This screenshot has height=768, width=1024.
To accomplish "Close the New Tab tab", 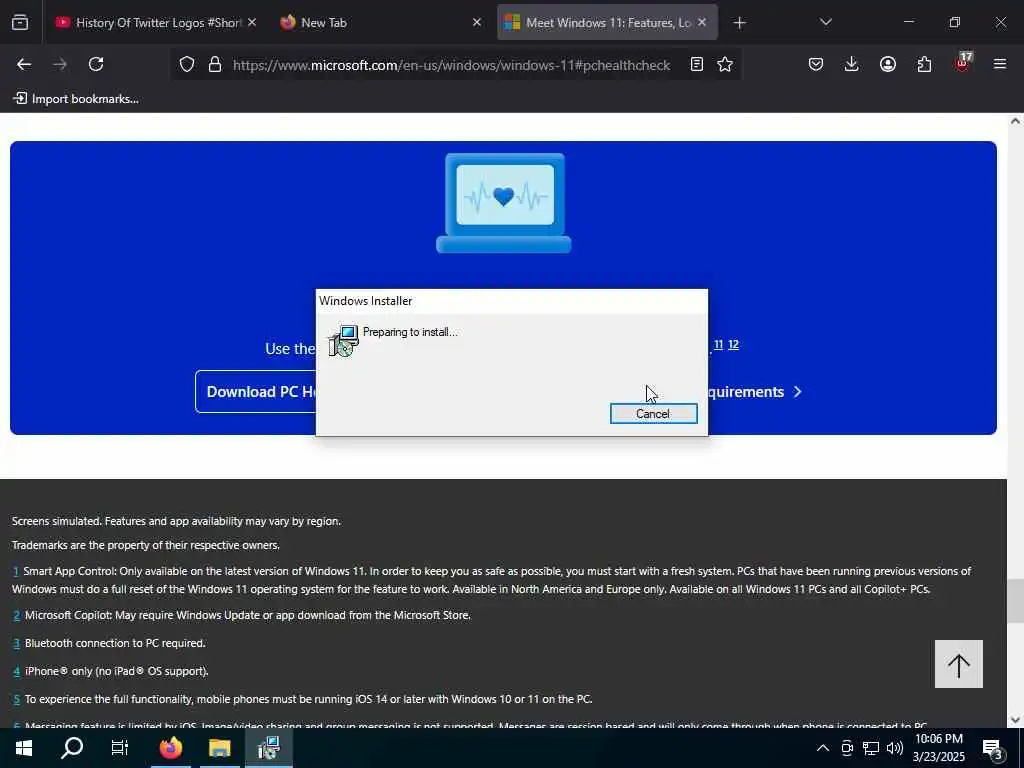I will coord(477,22).
